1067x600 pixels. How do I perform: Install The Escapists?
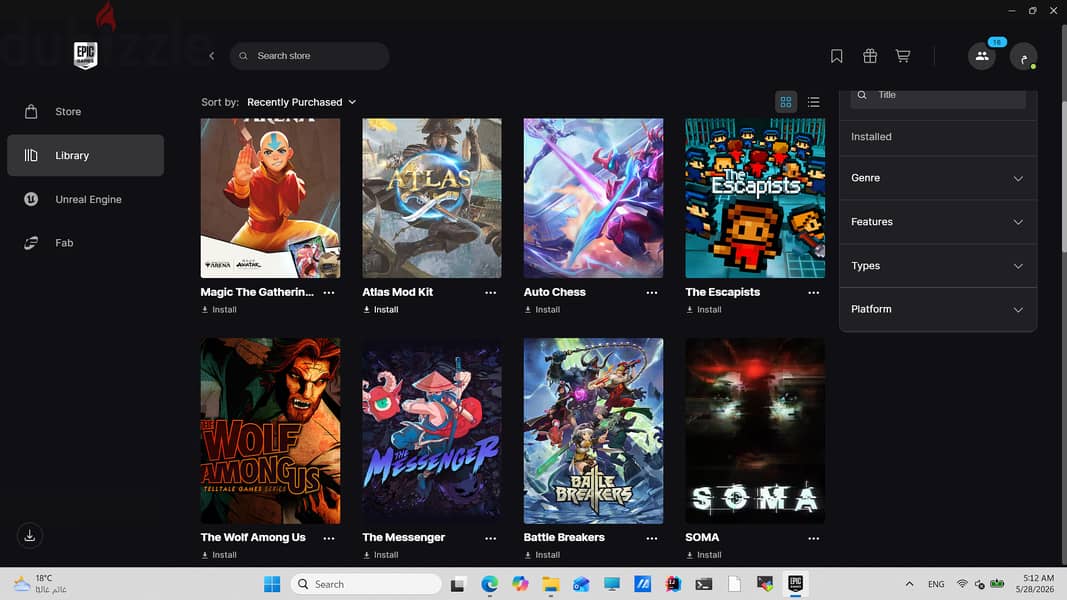coord(704,310)
